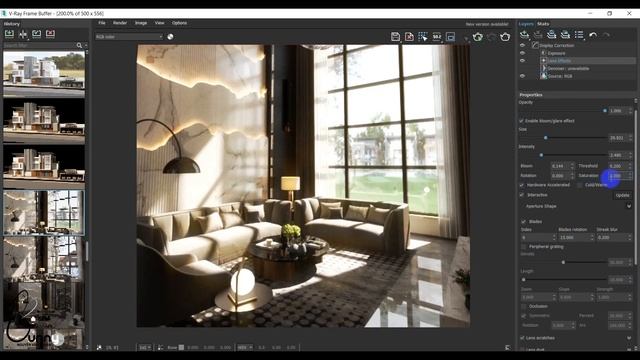The height and width of the screenshot is (360, 640).
Task: Click the Opacity slider handle
Action: [x=604, y=111]
